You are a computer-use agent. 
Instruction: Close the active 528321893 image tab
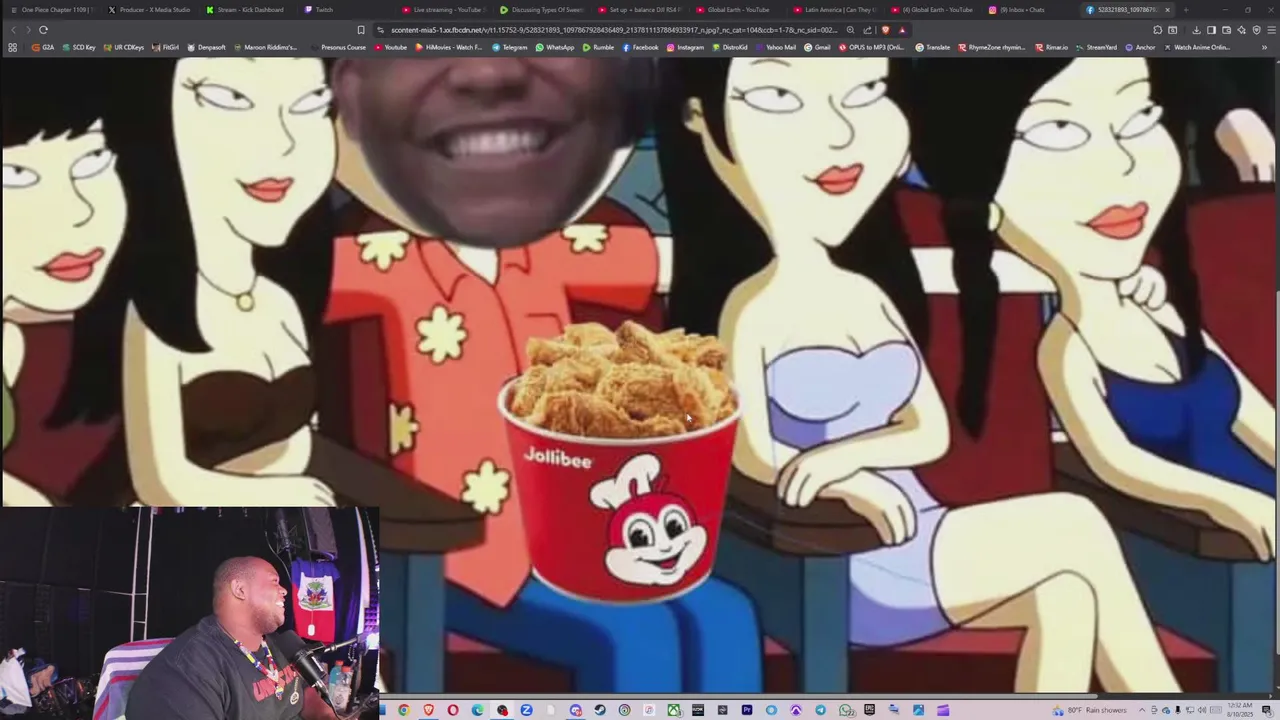pos(1168,10)
